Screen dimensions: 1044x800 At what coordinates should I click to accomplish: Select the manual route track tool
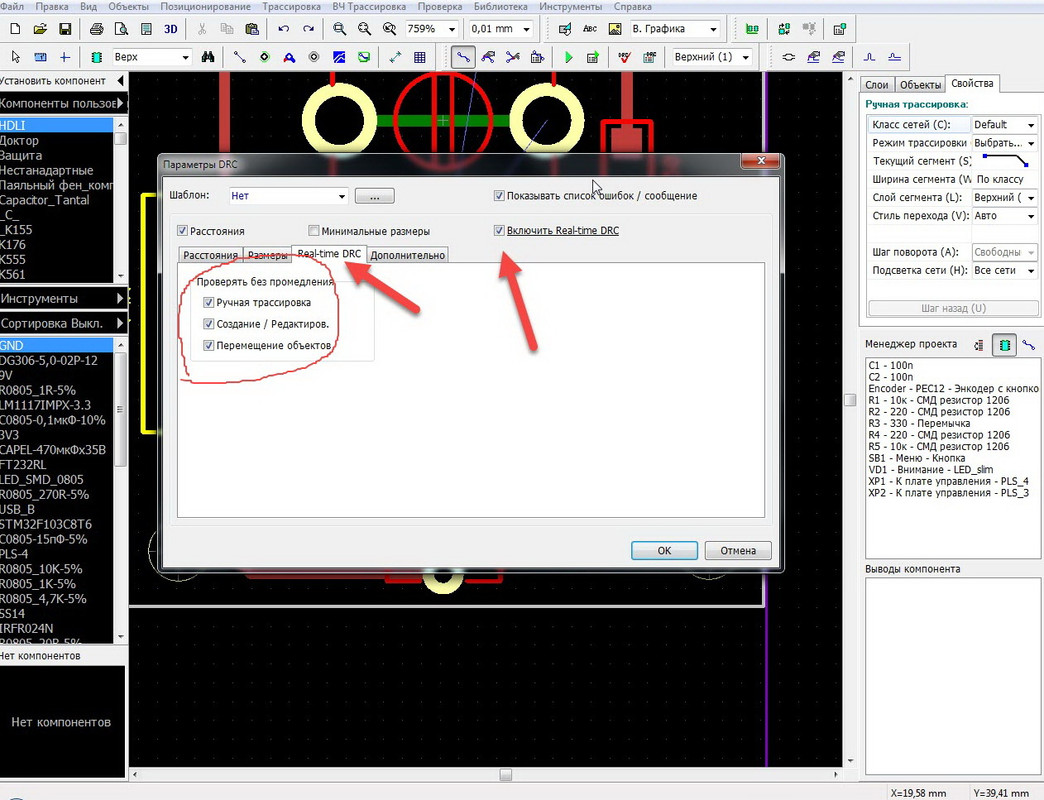(463, 57)
